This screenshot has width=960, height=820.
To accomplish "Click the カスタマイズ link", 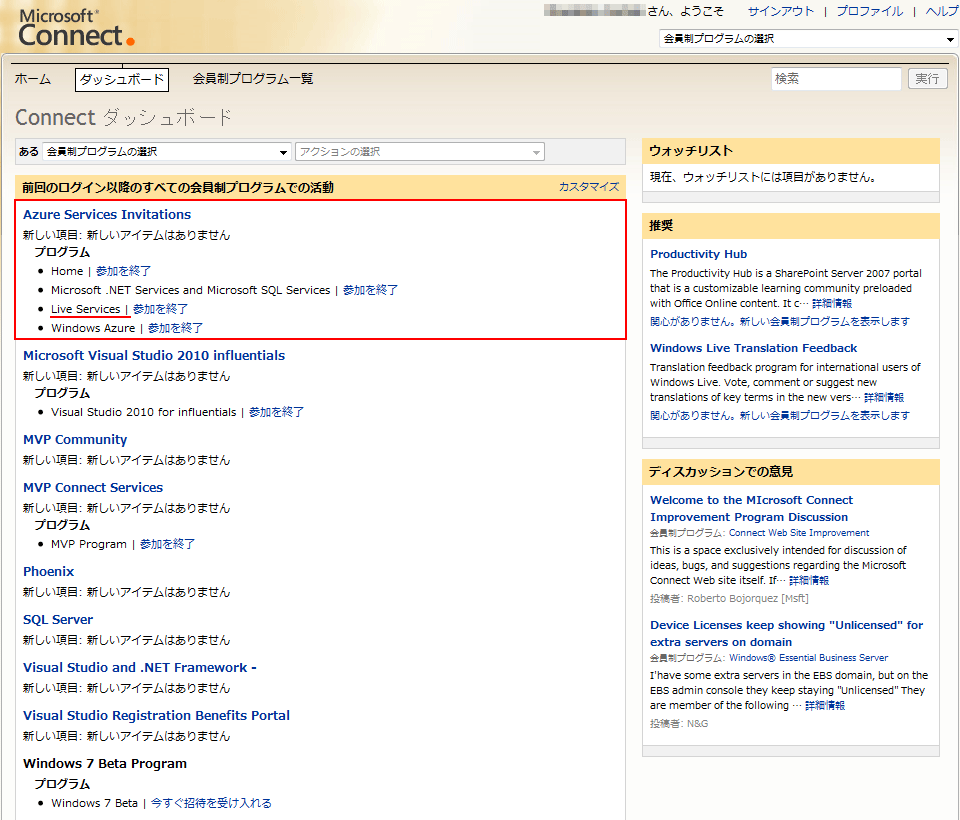I will (x=589, y=187).
